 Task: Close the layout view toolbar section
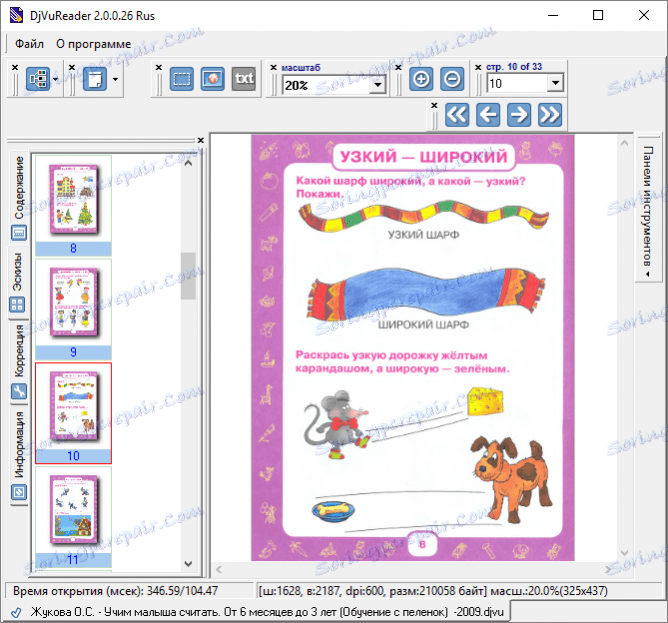15,67
